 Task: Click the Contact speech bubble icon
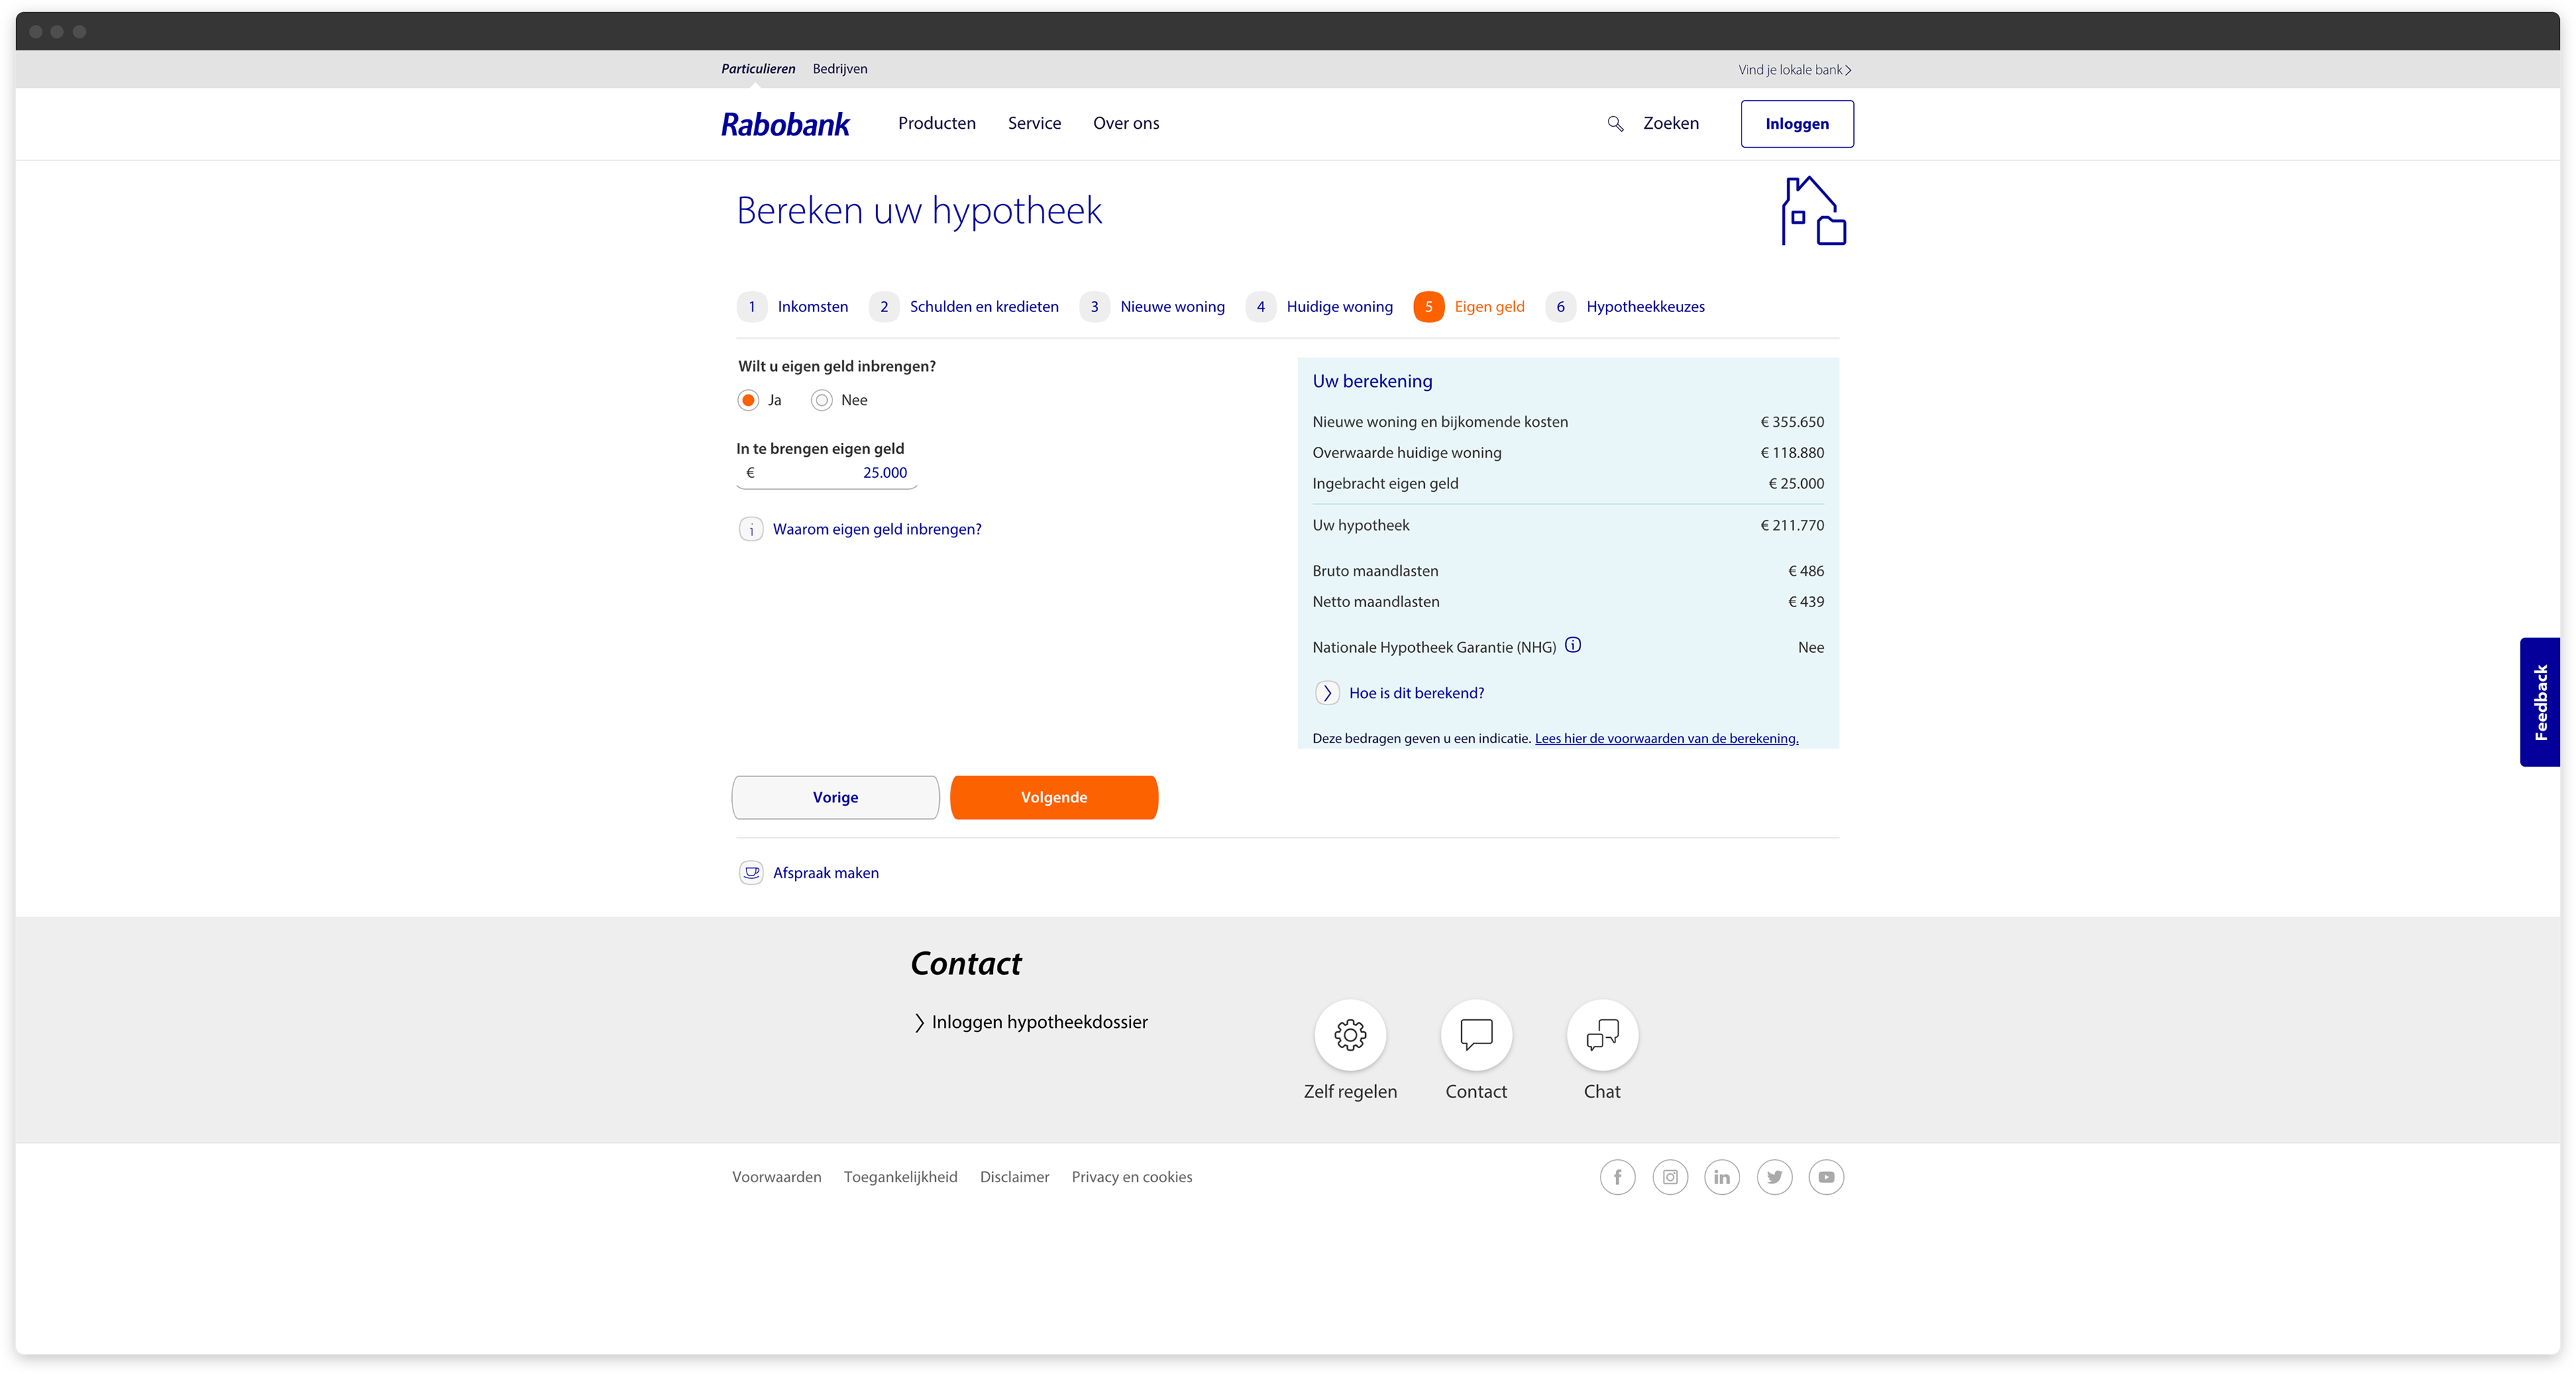tap(1476, 1034)
